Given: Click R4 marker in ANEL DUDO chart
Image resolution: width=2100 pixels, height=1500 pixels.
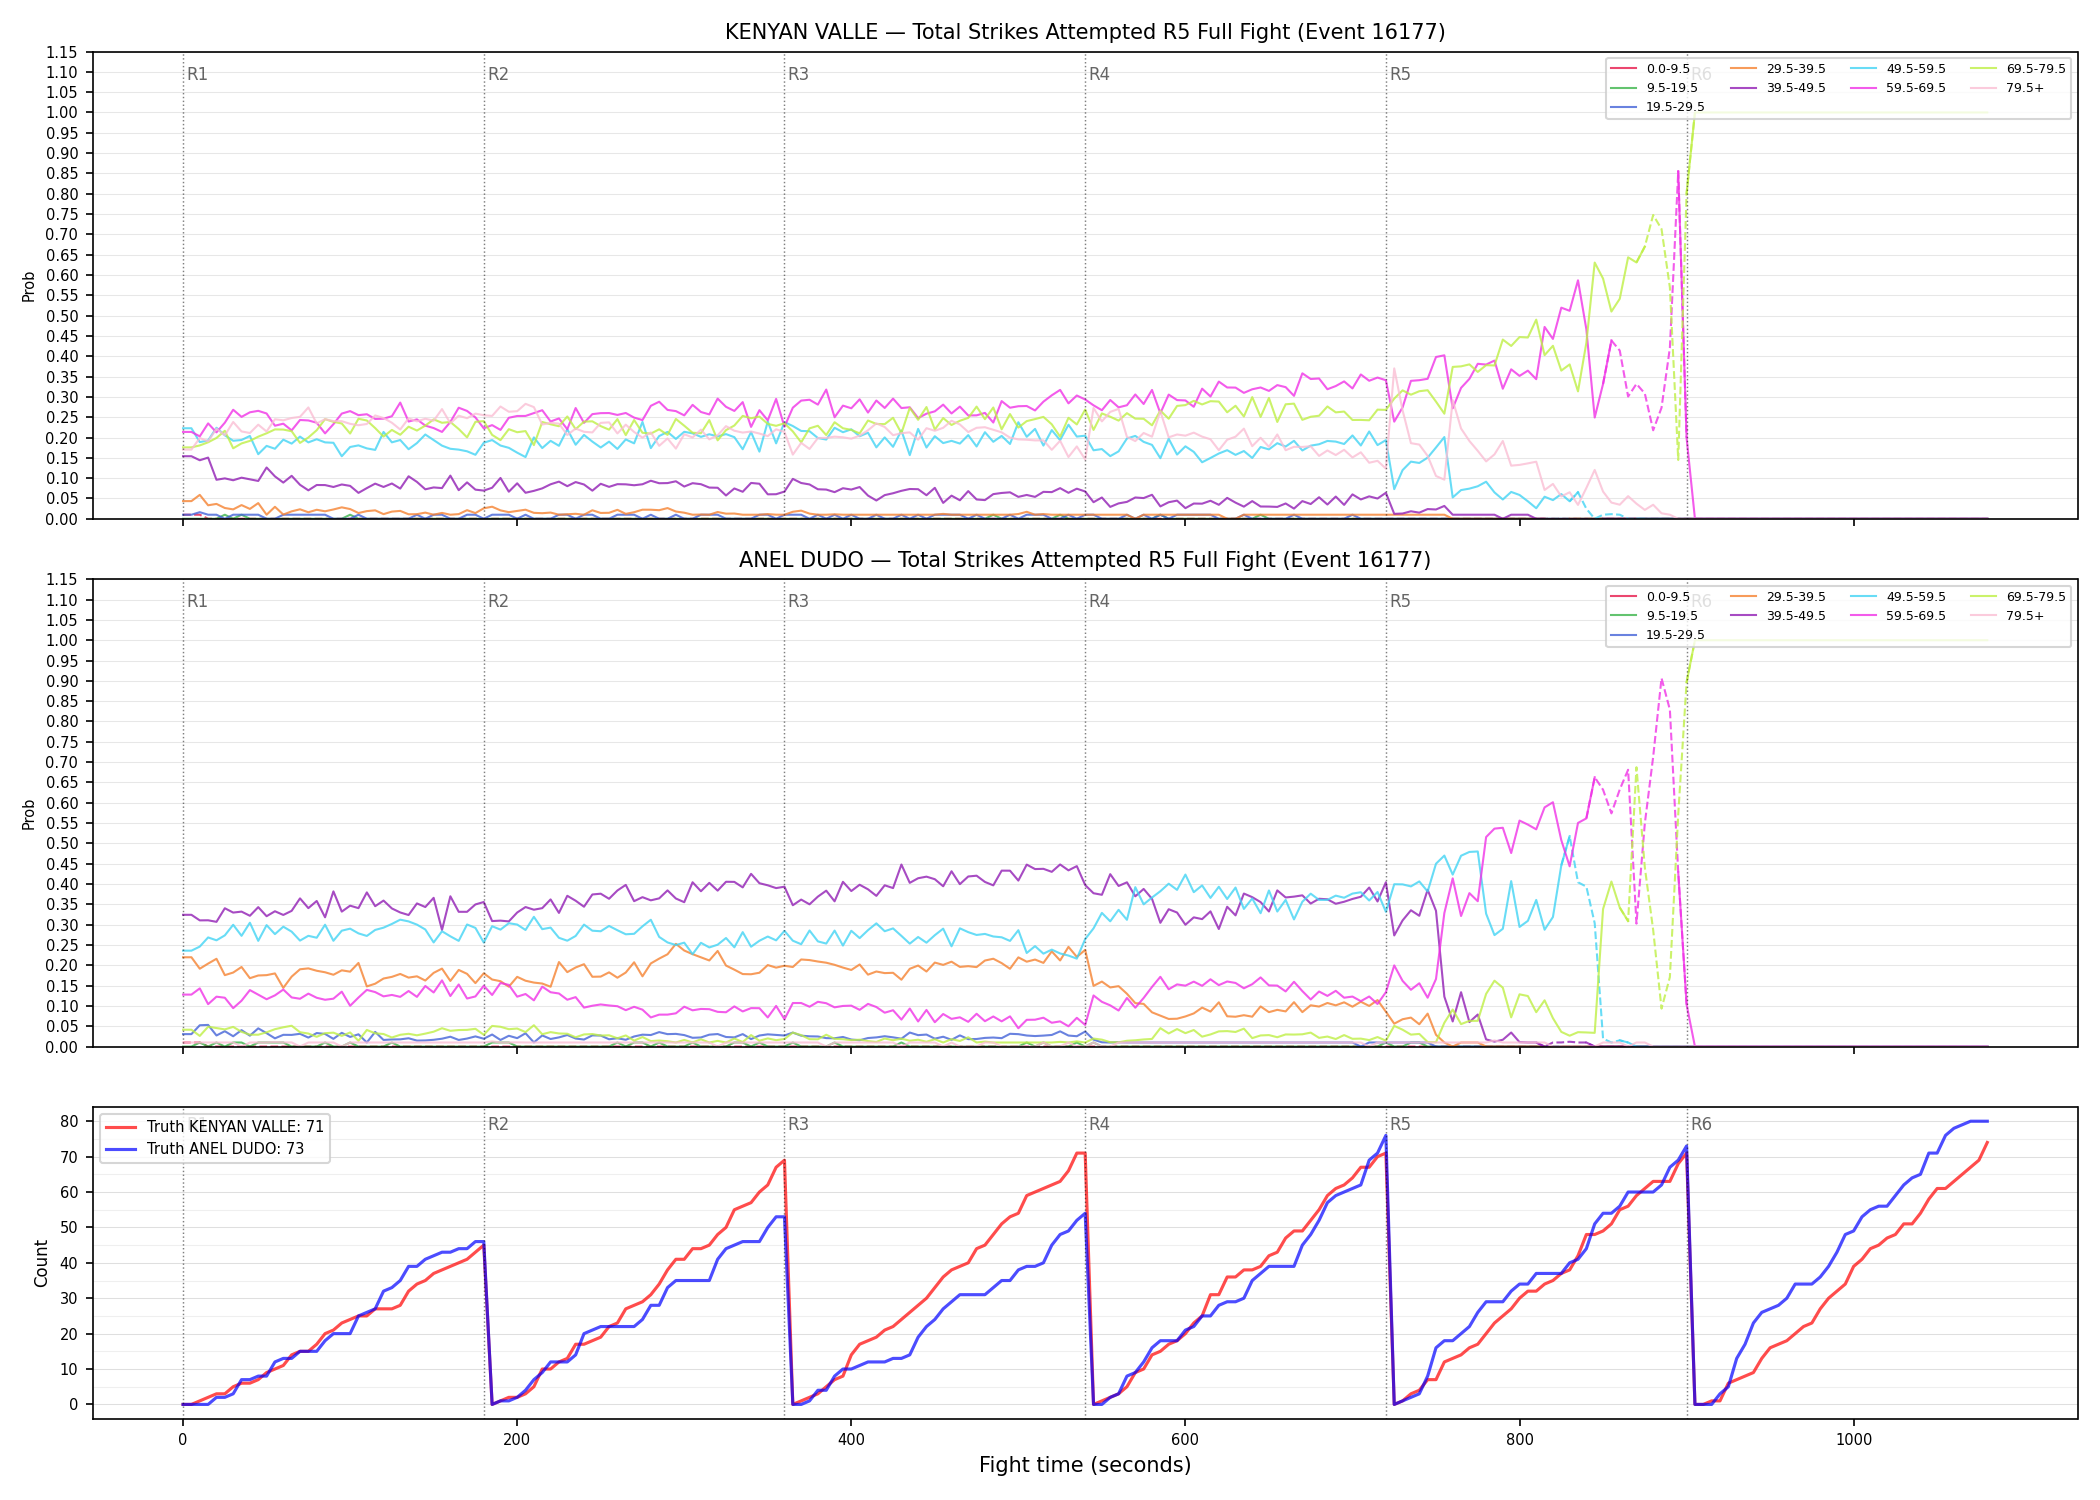Looking at the screenshot, I should click(1099, 601).
